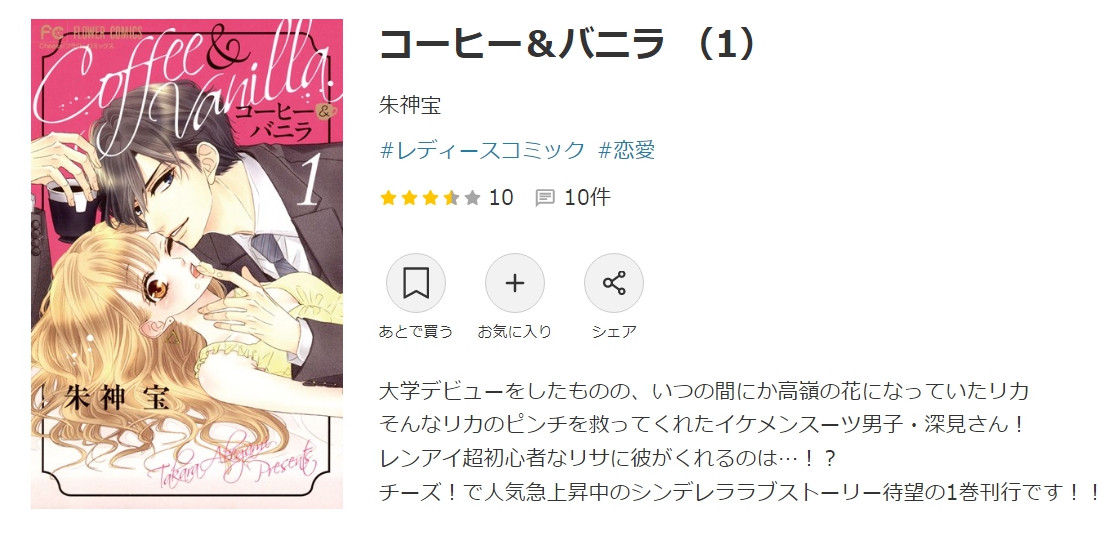Viewport: 1118px width, 541px height.
Task: Open author 朱神宝 page
Action: coord(410,105)
